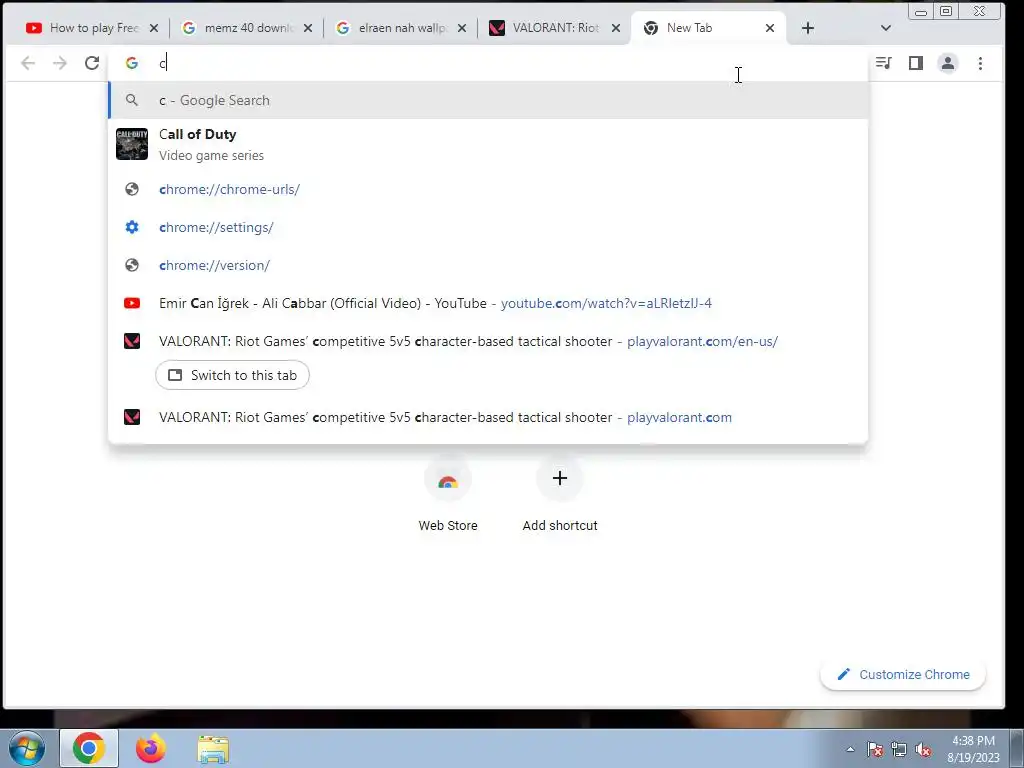Open the Web Store shortcut
The height and width of the screenshot is (768, 1024).
(x=448, y=494)
